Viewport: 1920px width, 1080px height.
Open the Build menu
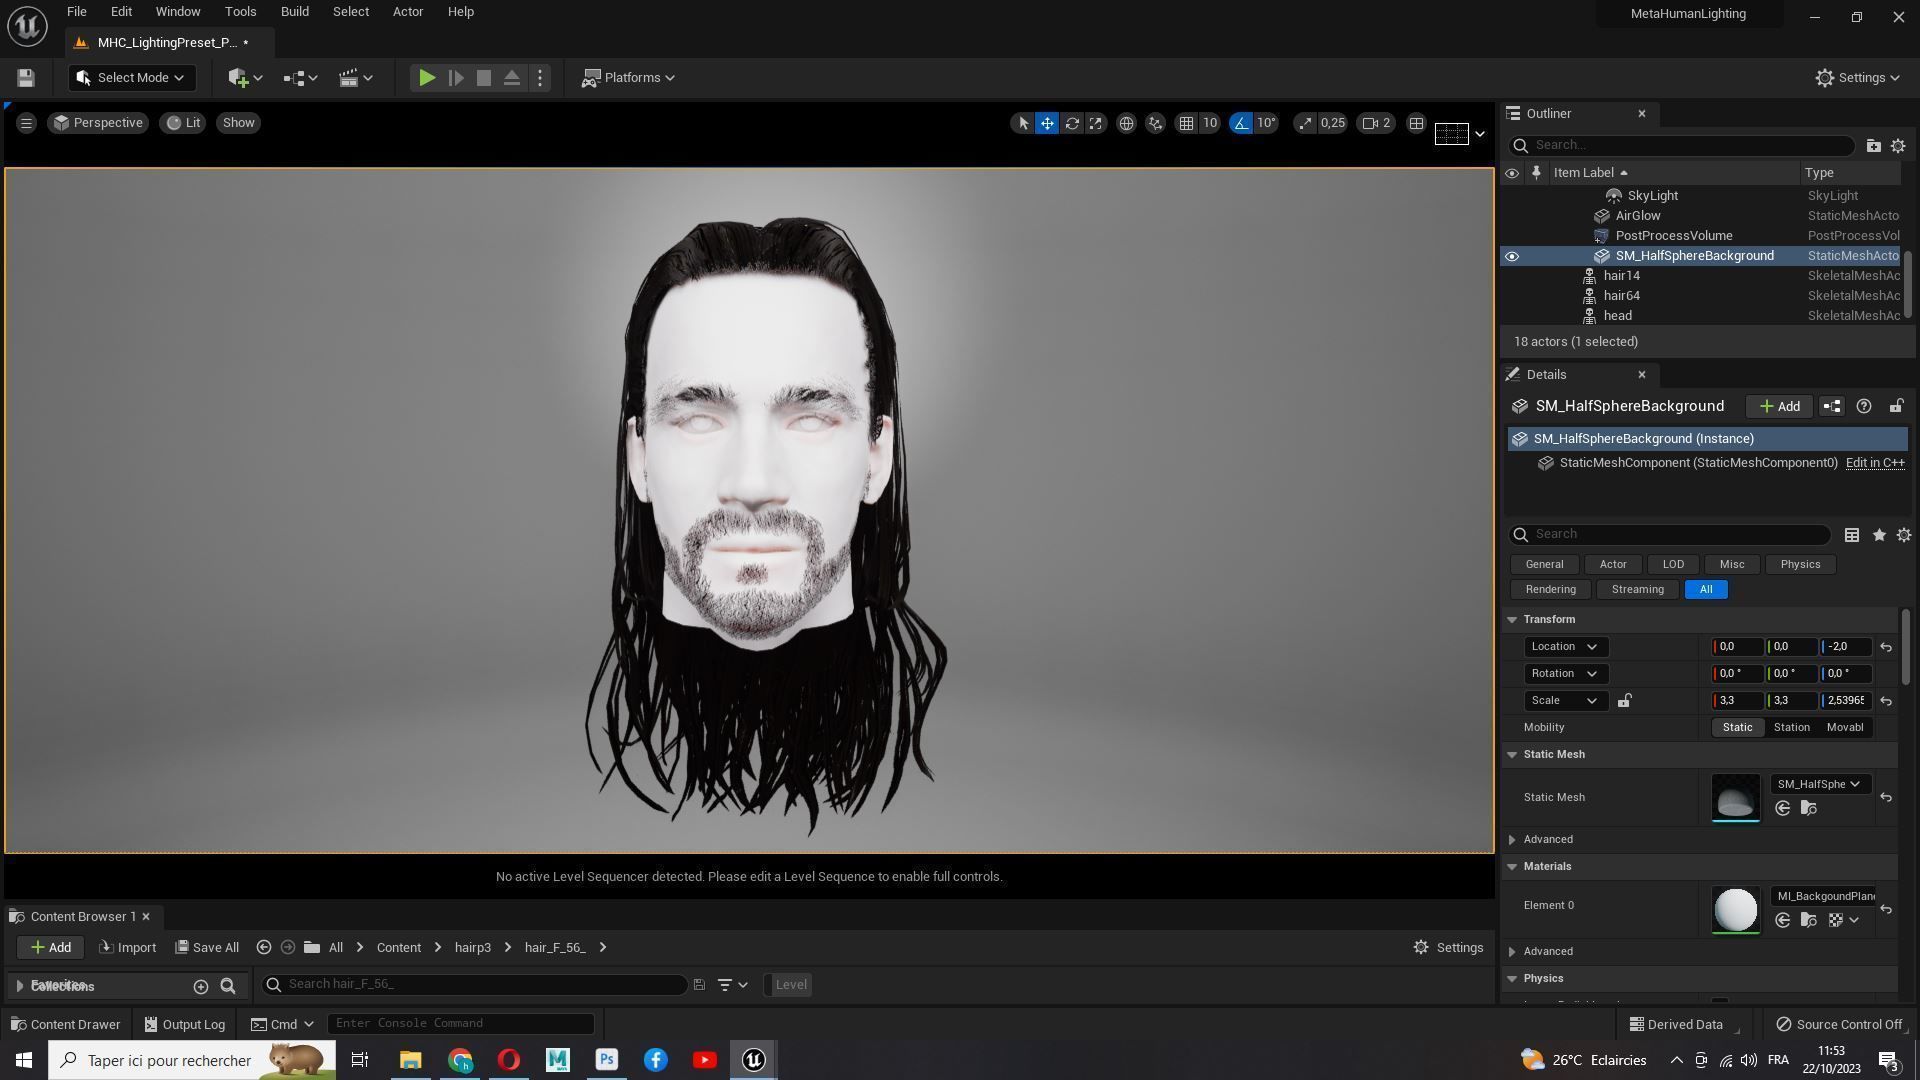point(294,12)
